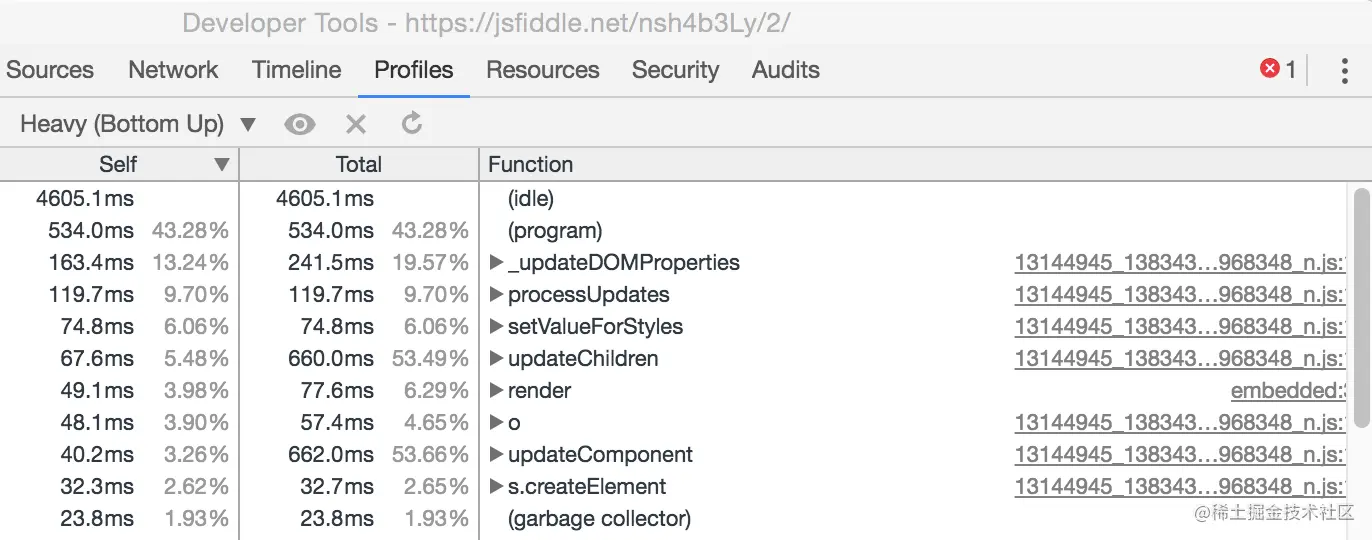The width and height of the screenshot is (1372, 540).
Task: Click the focus selected function eye icon
Action: [x=299, y=124]
